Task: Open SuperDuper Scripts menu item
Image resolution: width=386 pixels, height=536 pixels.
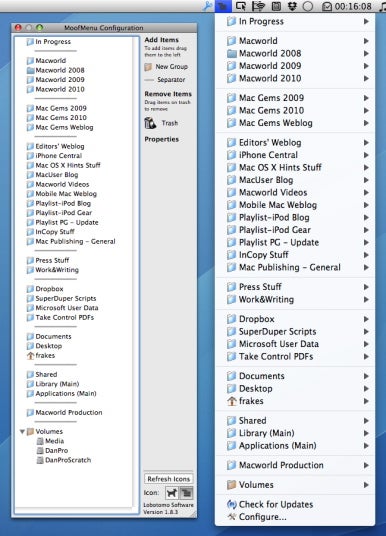Action: (295, 331)
